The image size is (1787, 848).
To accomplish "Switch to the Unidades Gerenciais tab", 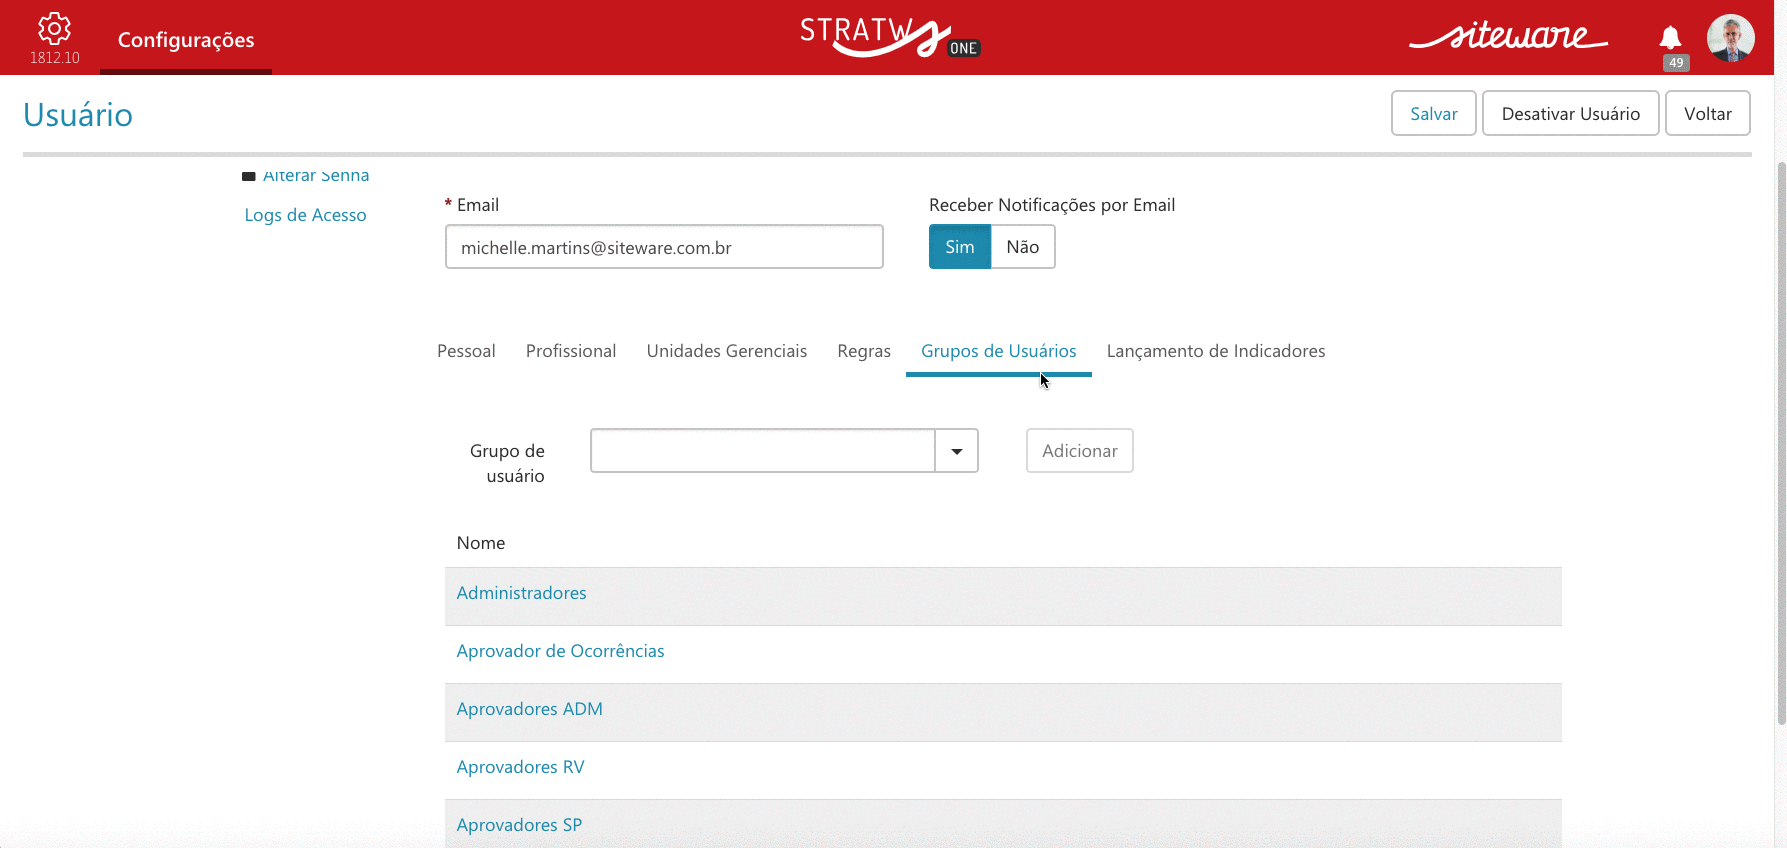I will 727,351.
